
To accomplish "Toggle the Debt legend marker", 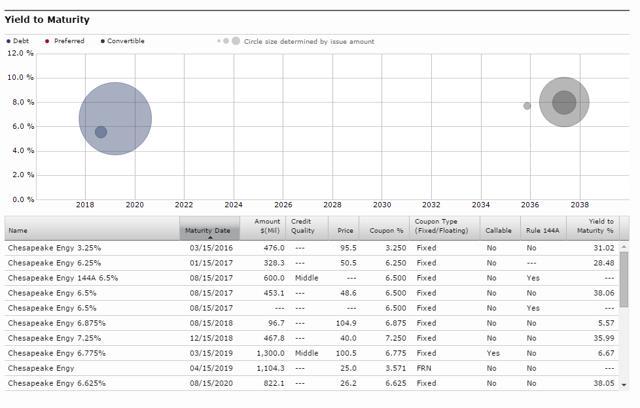I will point(8,41).
